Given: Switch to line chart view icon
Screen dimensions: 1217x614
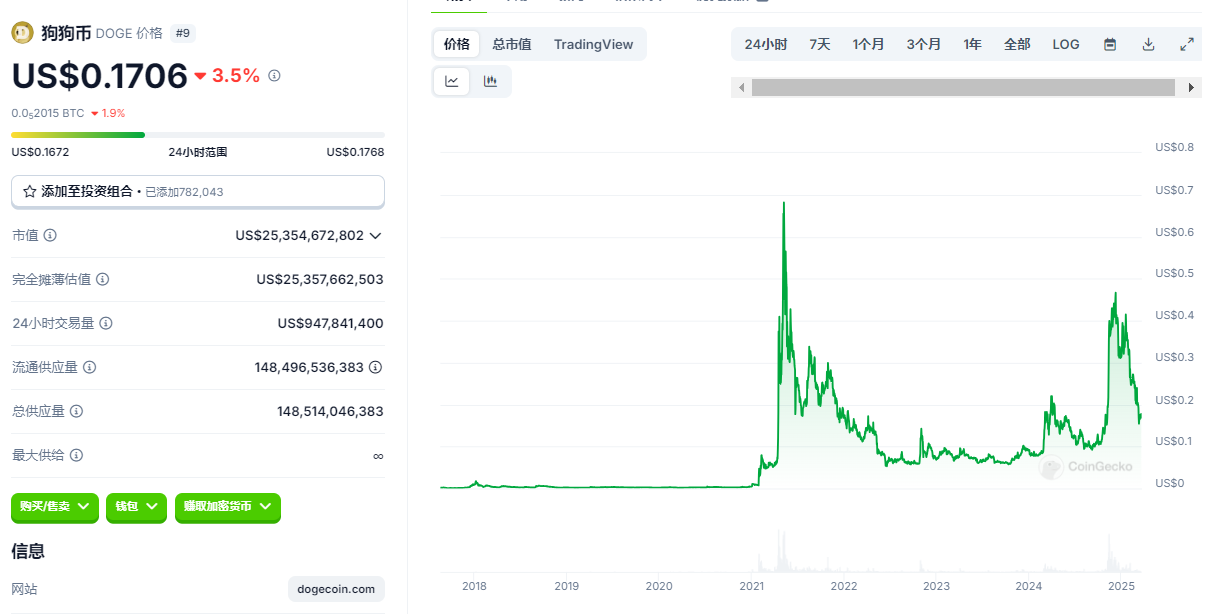Looking at the screenshot, I should (452, 82).
